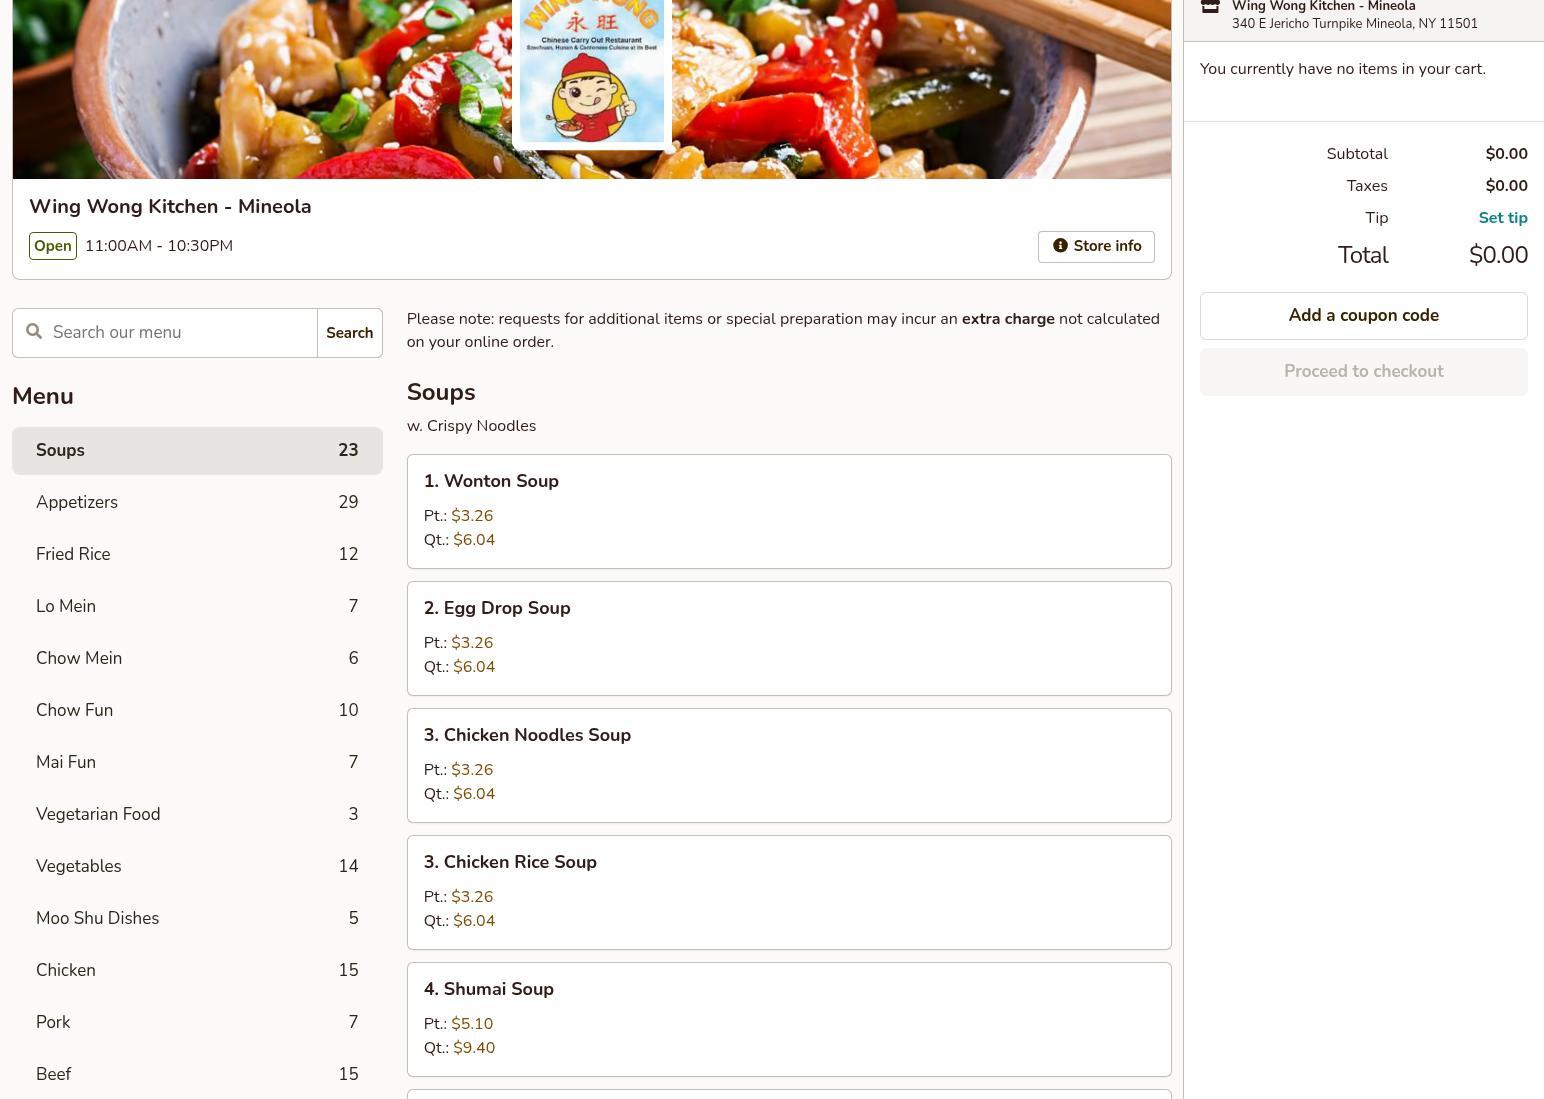
Task: Click the Wing Wong restaurant logo
Action: pyautogui.click(x=592, y=70)
